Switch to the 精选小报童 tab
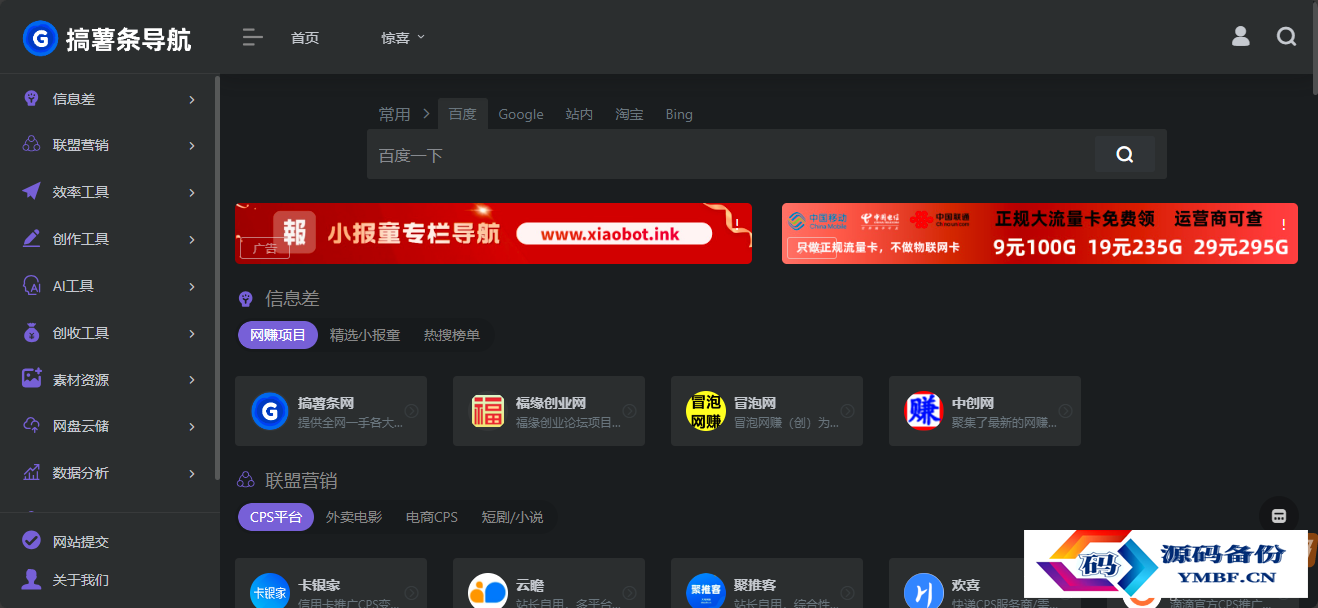1318x608 pixels. [x=365, y=335]
